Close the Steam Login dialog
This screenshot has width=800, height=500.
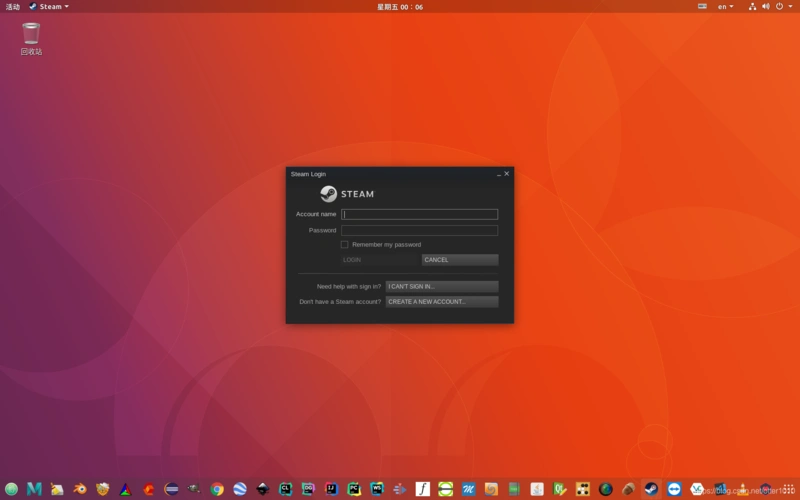coord(507,173)
